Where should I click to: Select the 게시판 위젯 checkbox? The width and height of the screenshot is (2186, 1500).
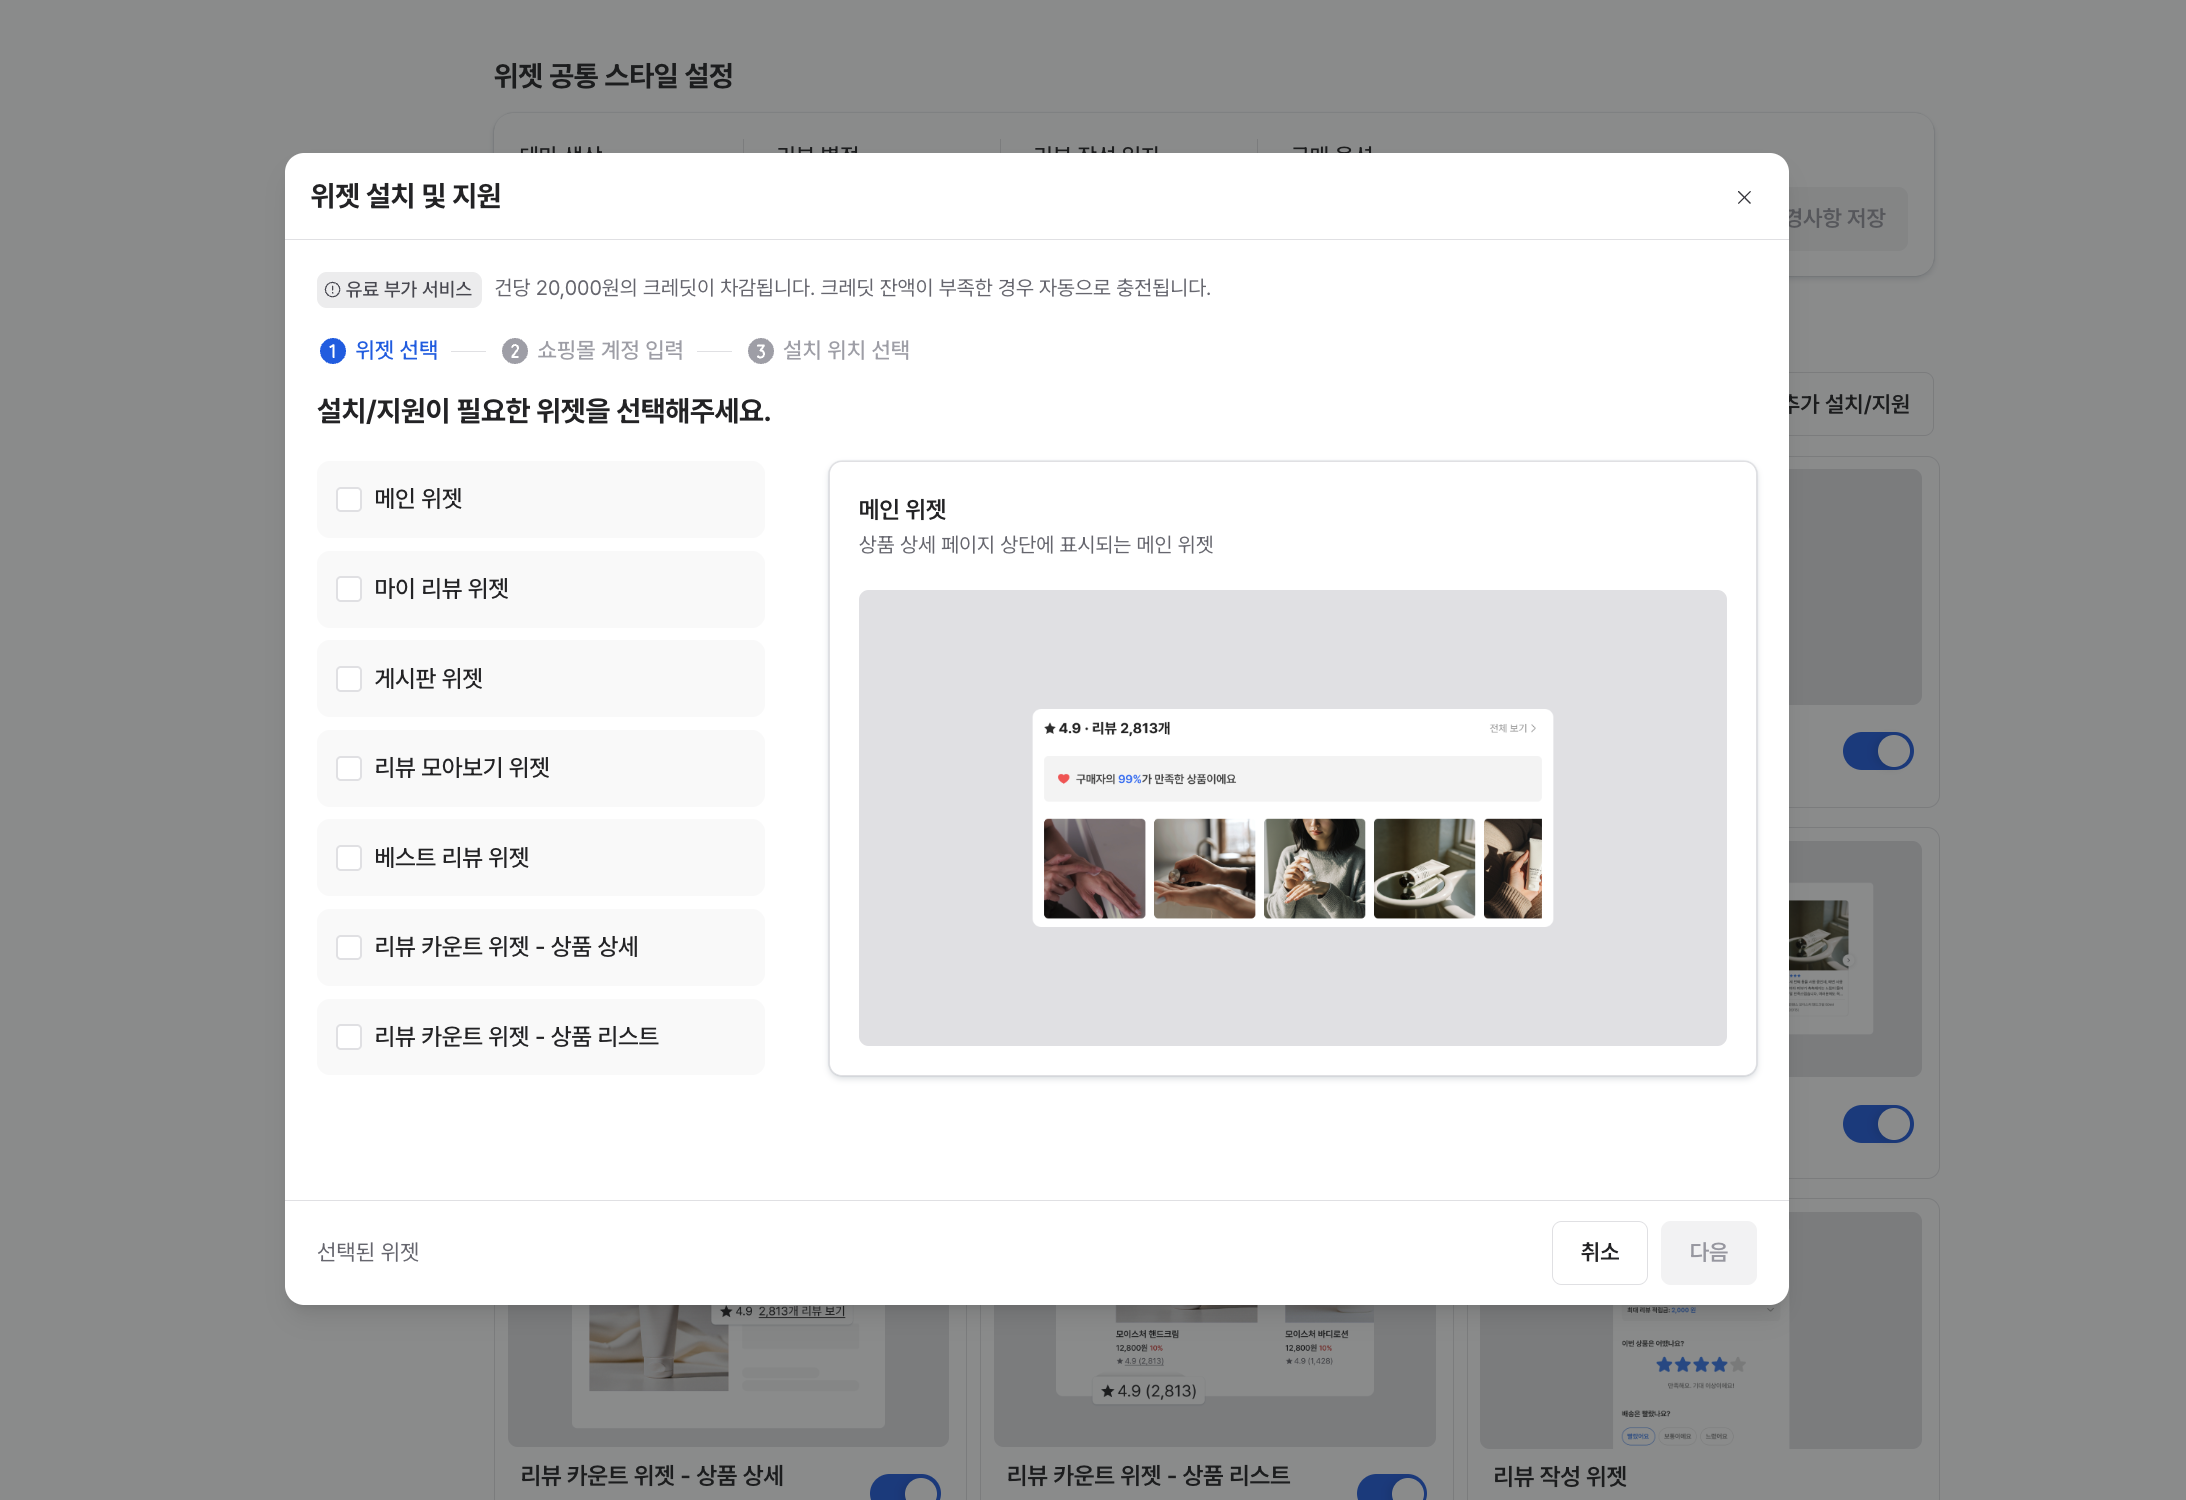349,679
